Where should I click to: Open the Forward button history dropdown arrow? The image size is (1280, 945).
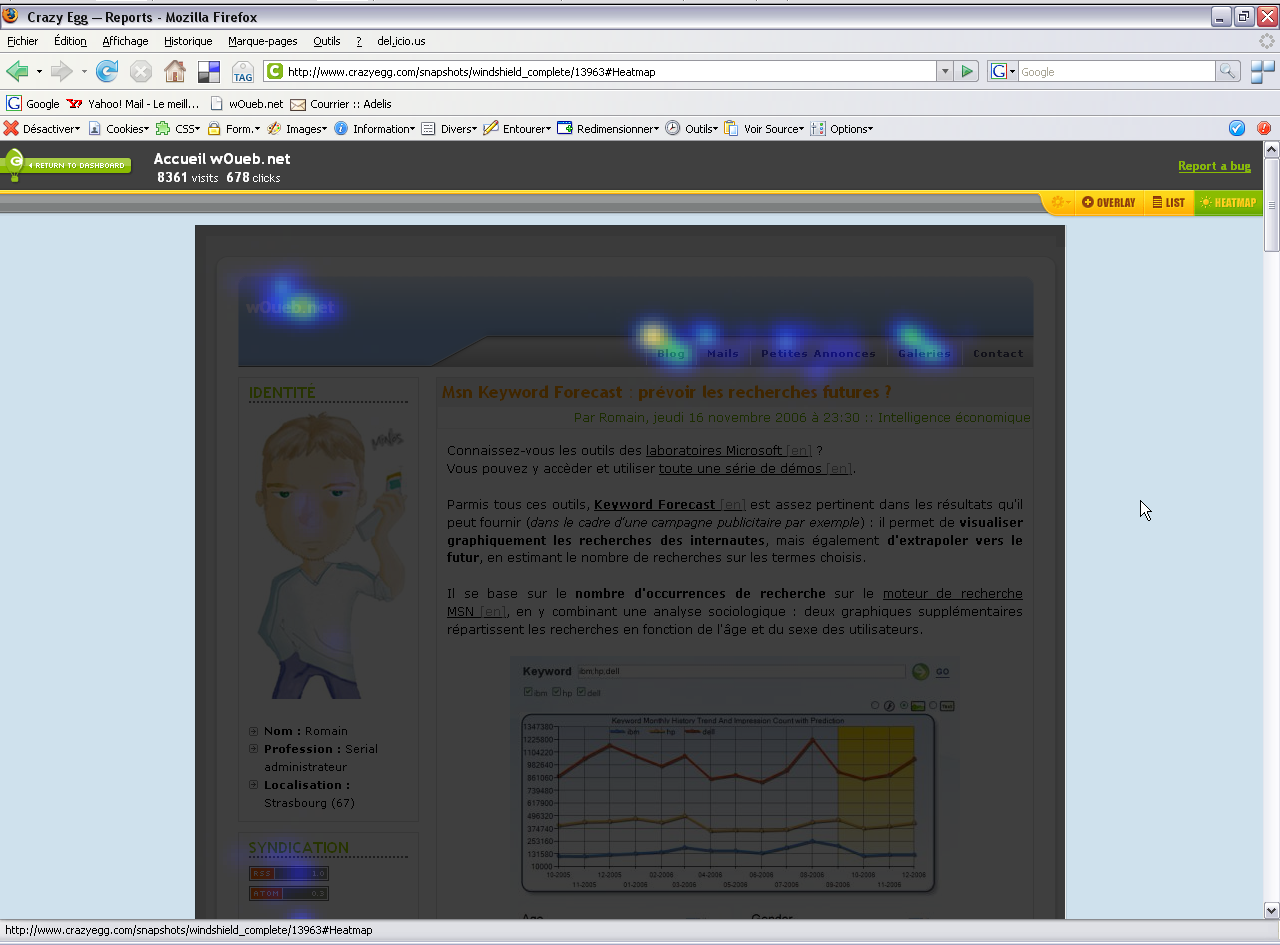tap(84, 72)
